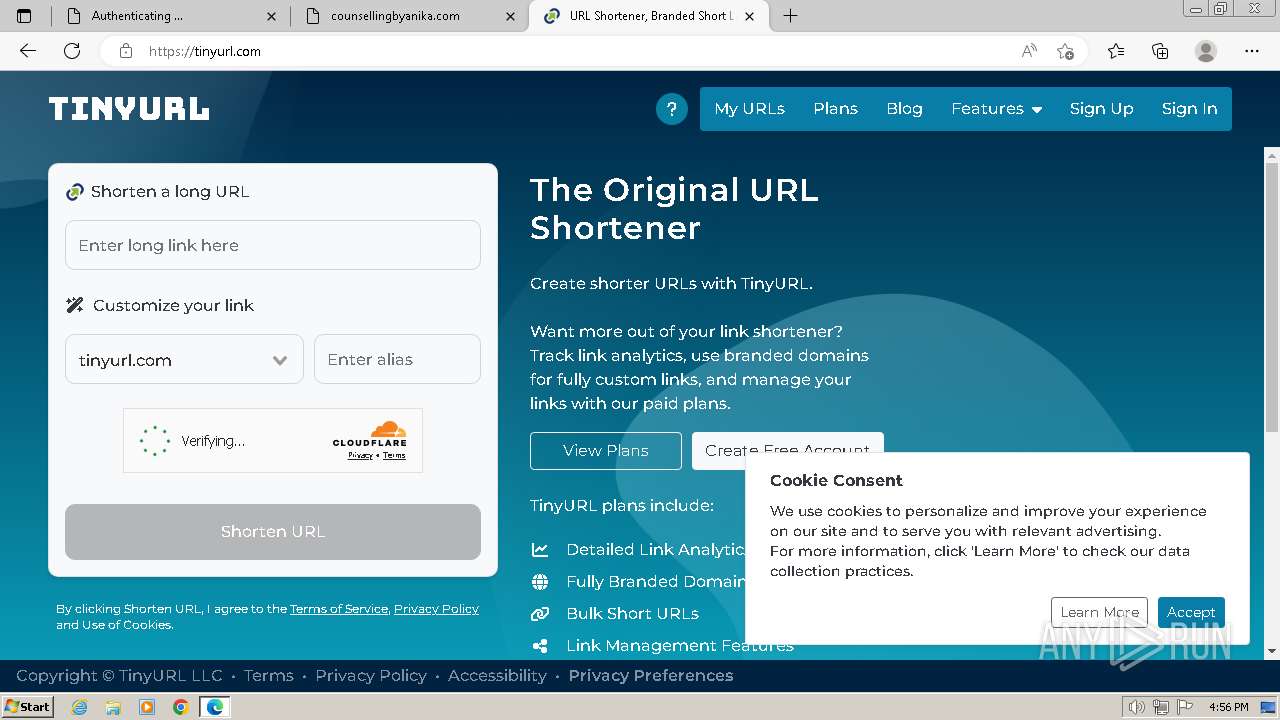Click the View Plans button
Screen dimensions: 1280x720
(x=606, y=451)
